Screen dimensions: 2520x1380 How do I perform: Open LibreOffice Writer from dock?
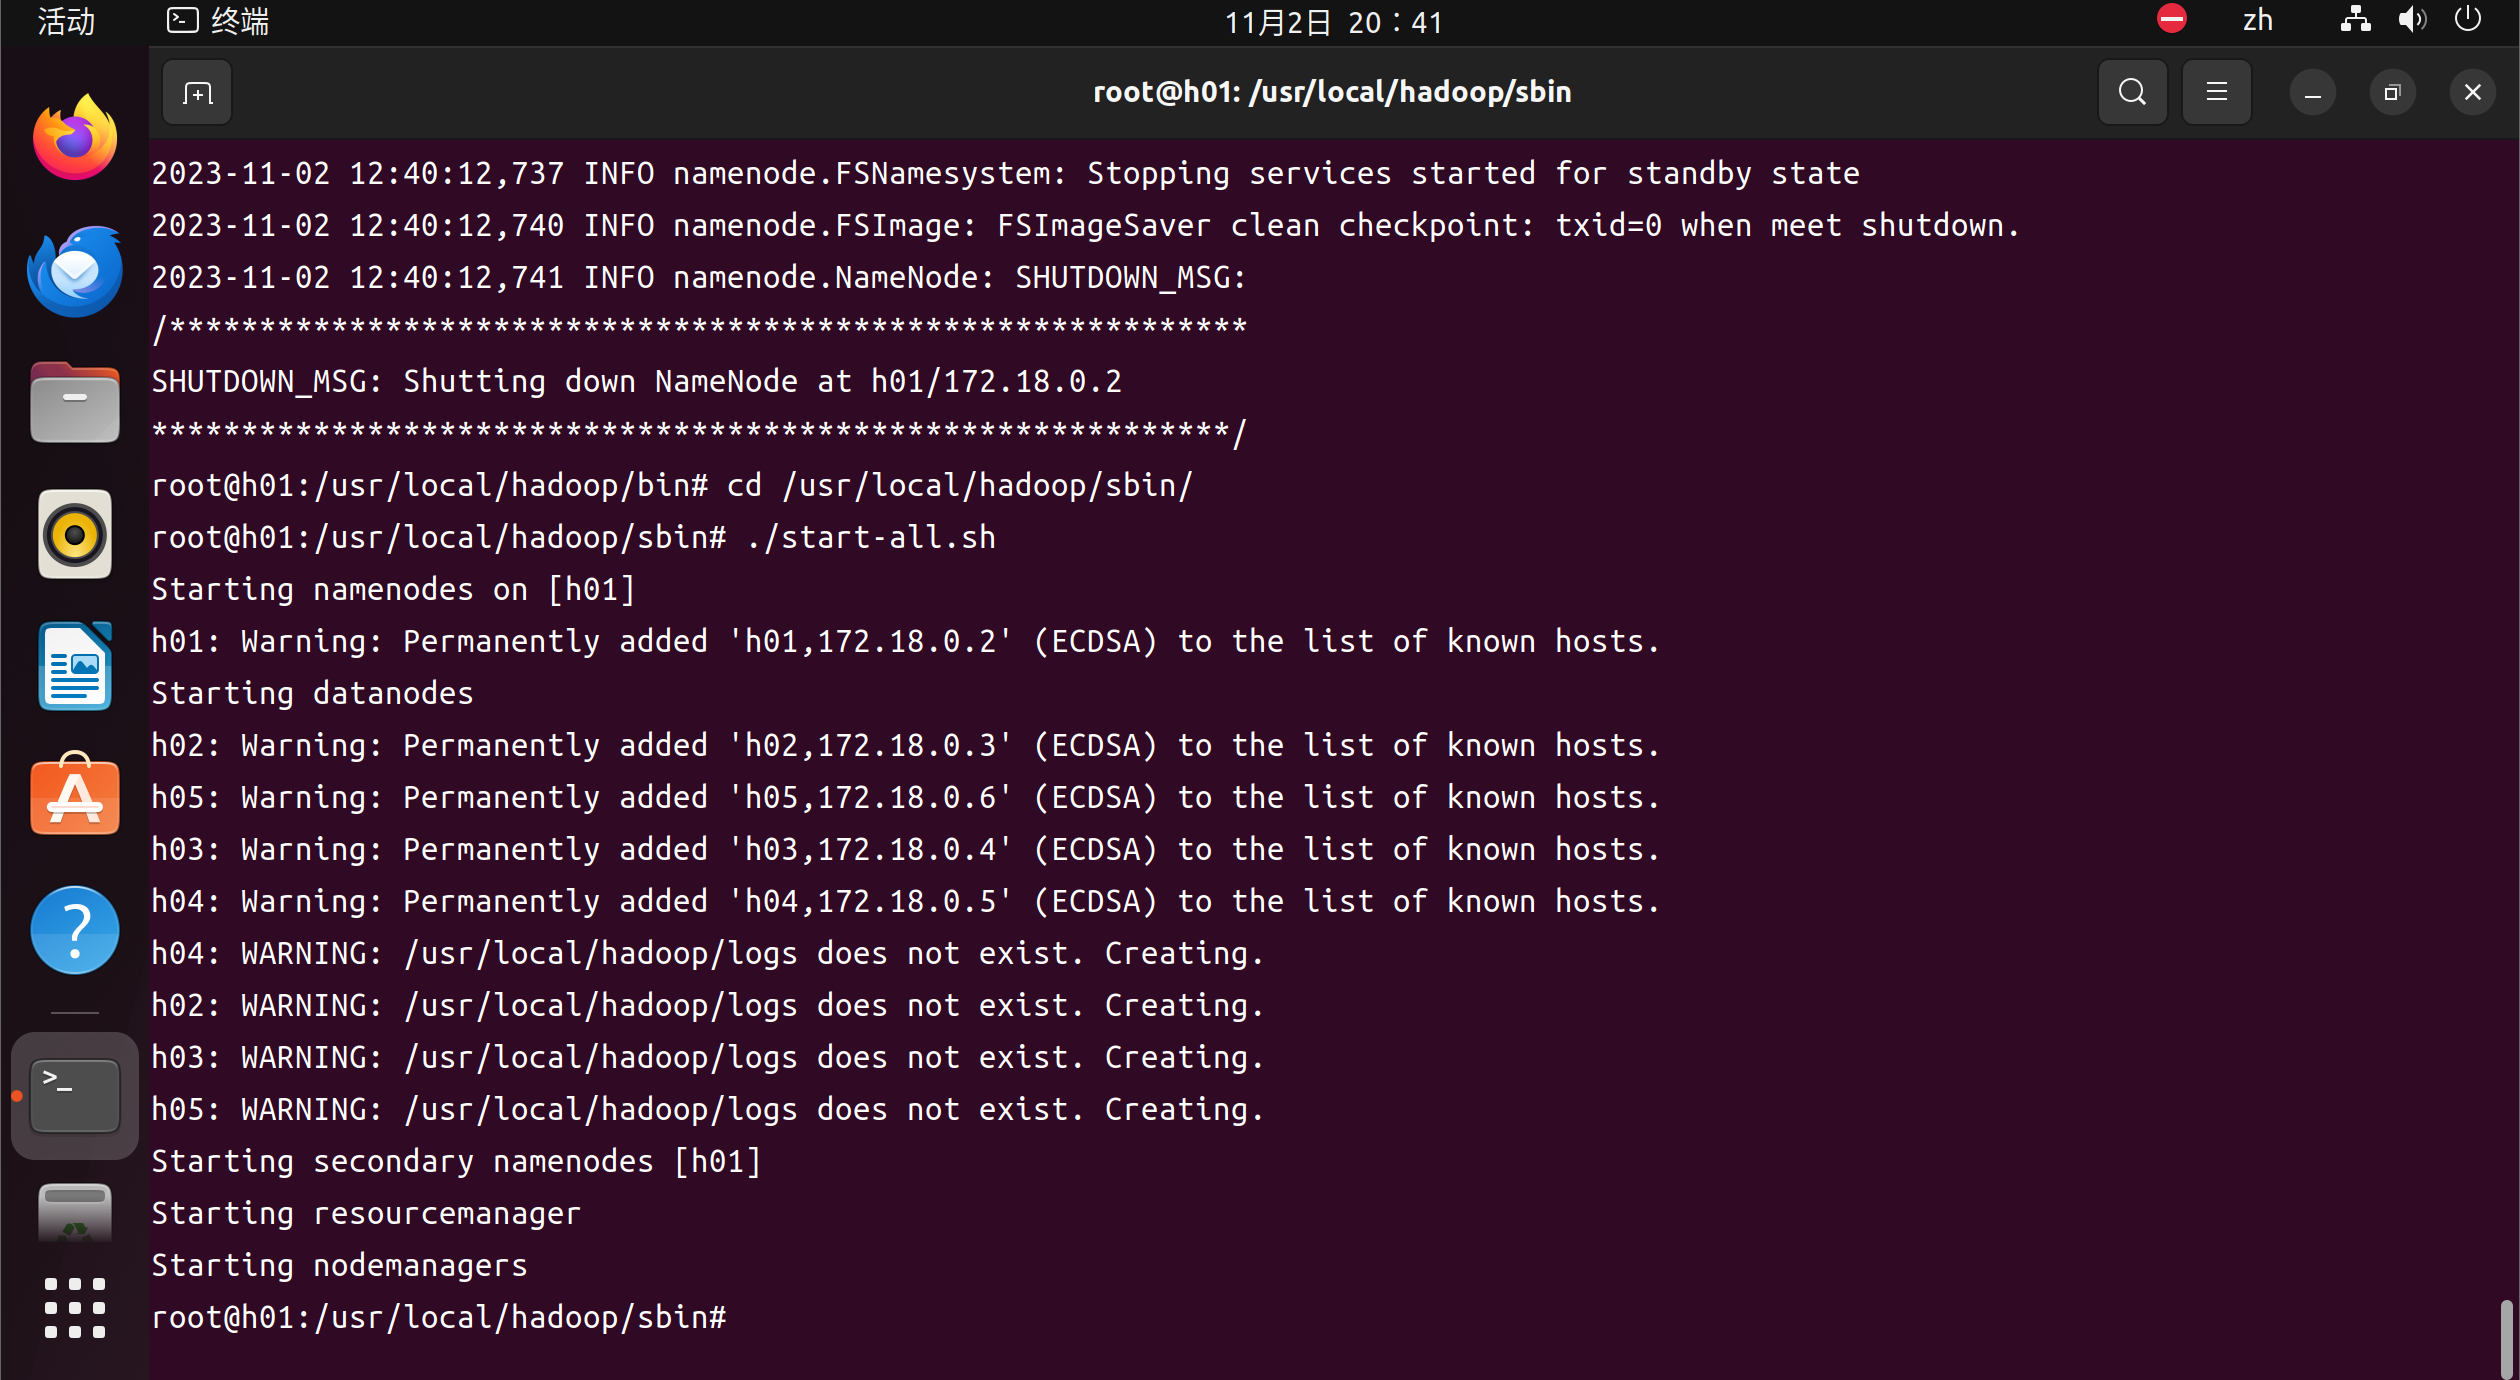[75, 666]
